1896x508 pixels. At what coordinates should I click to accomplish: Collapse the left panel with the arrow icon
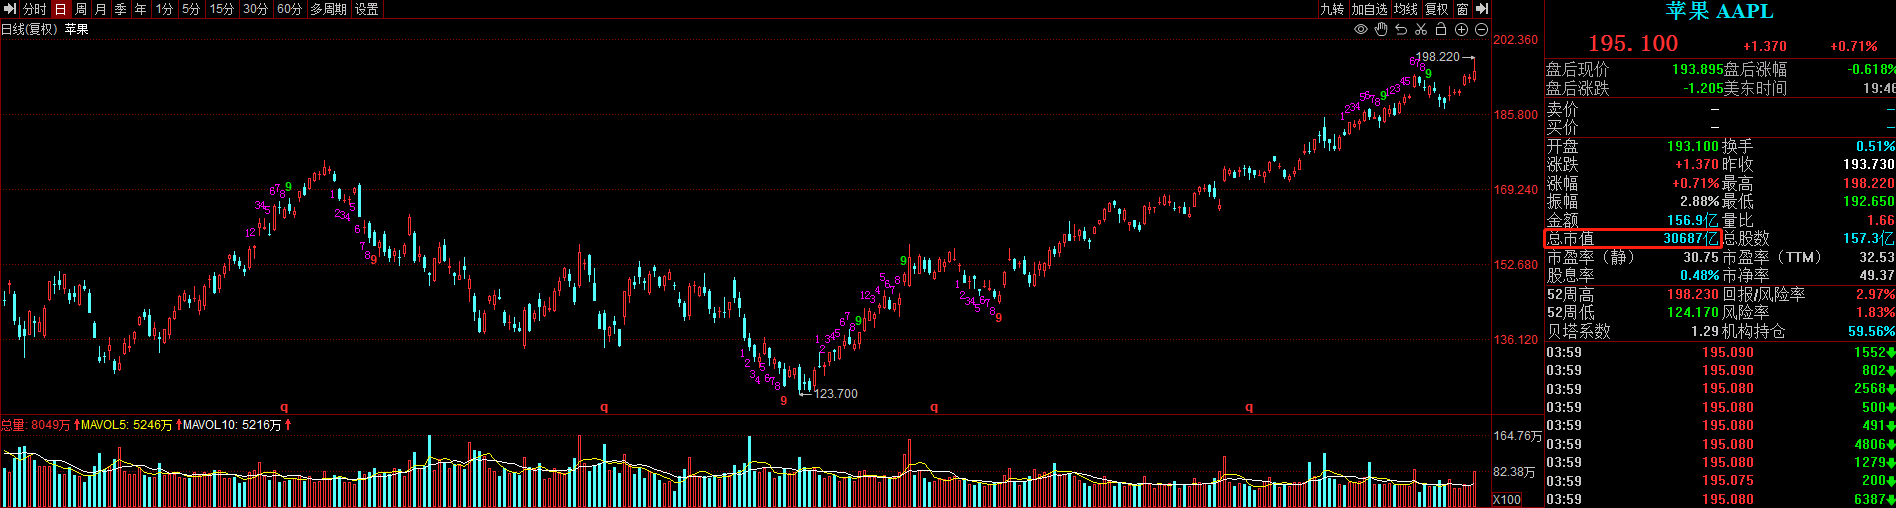(x=10, y=9)
